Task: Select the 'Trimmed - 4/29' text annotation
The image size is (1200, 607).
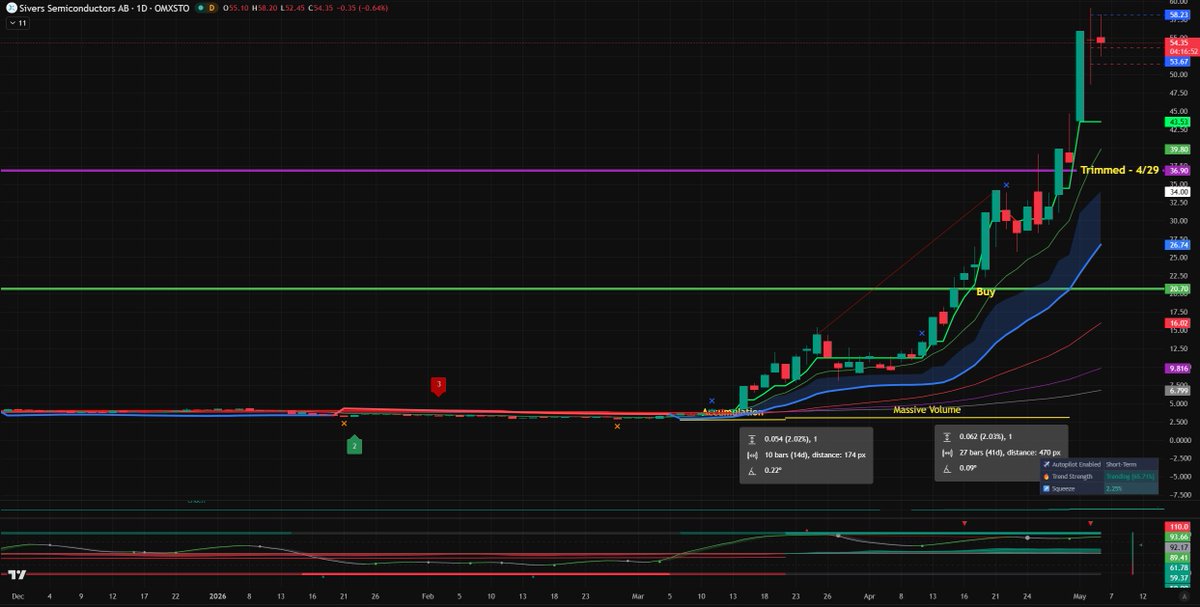Action: coord(1119,170)
